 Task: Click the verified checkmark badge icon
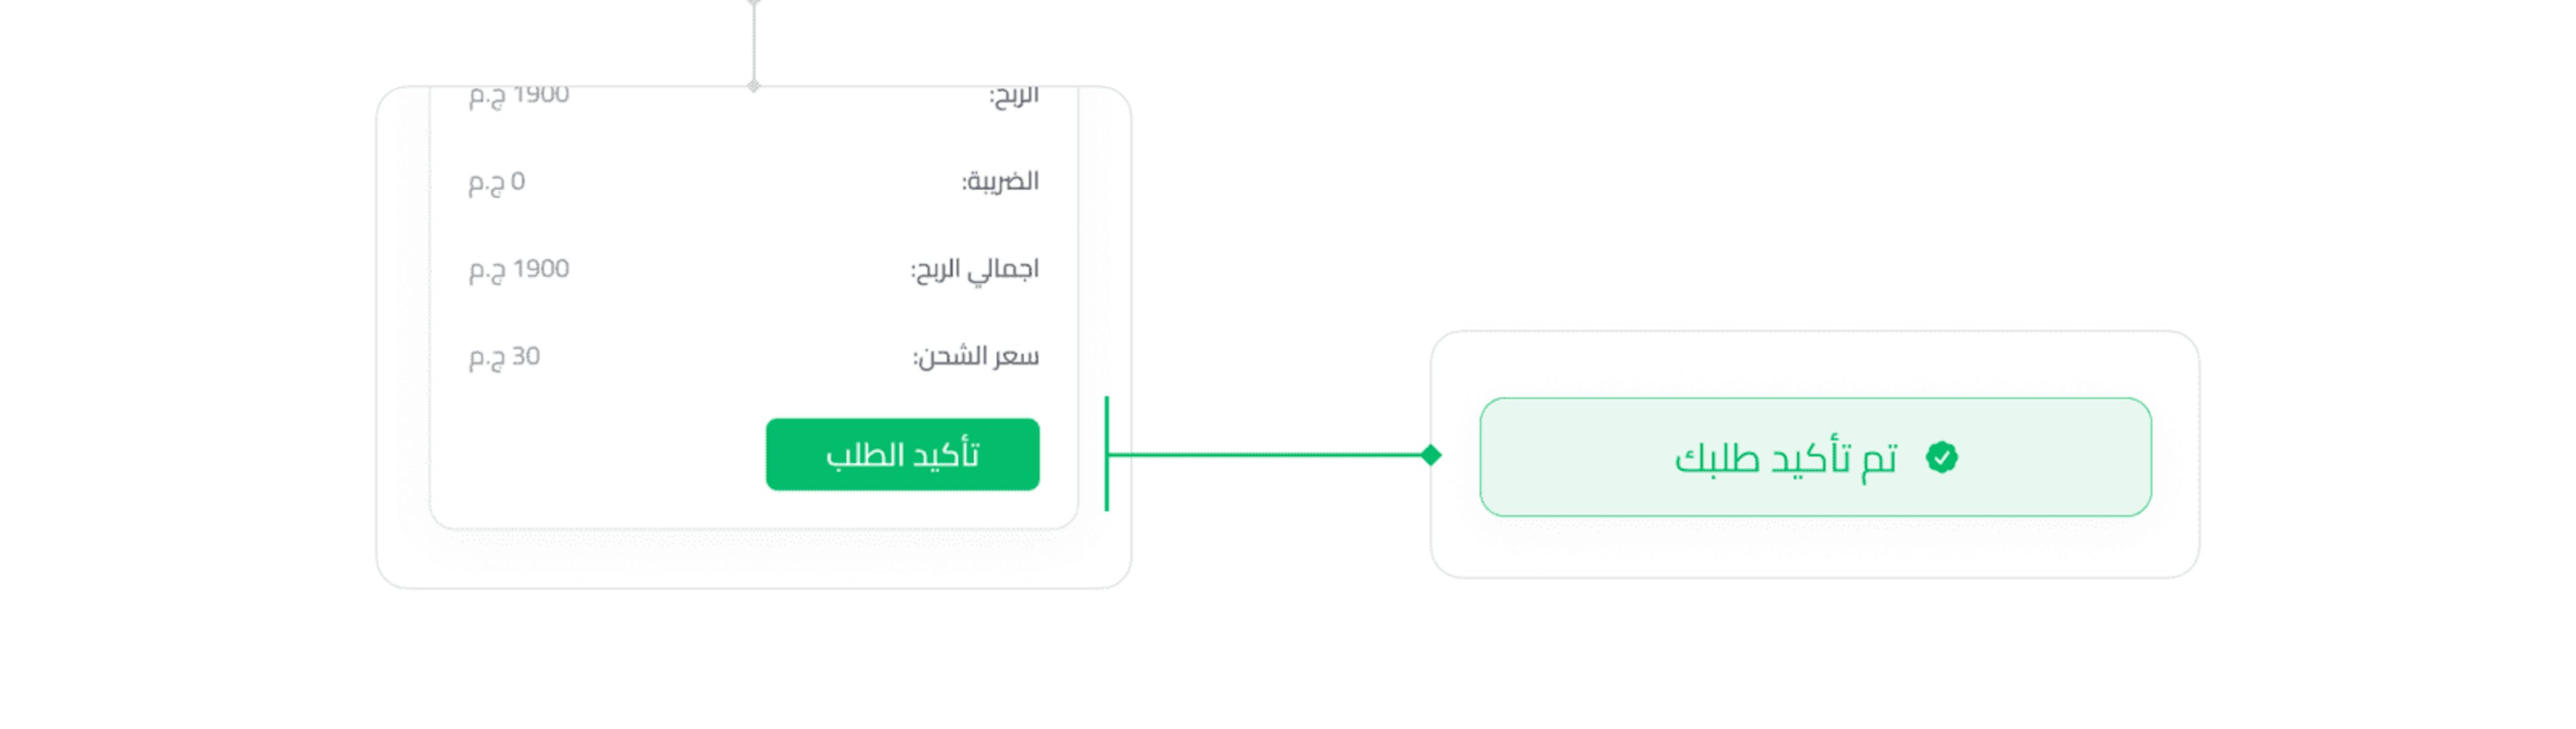[1941, 458]
